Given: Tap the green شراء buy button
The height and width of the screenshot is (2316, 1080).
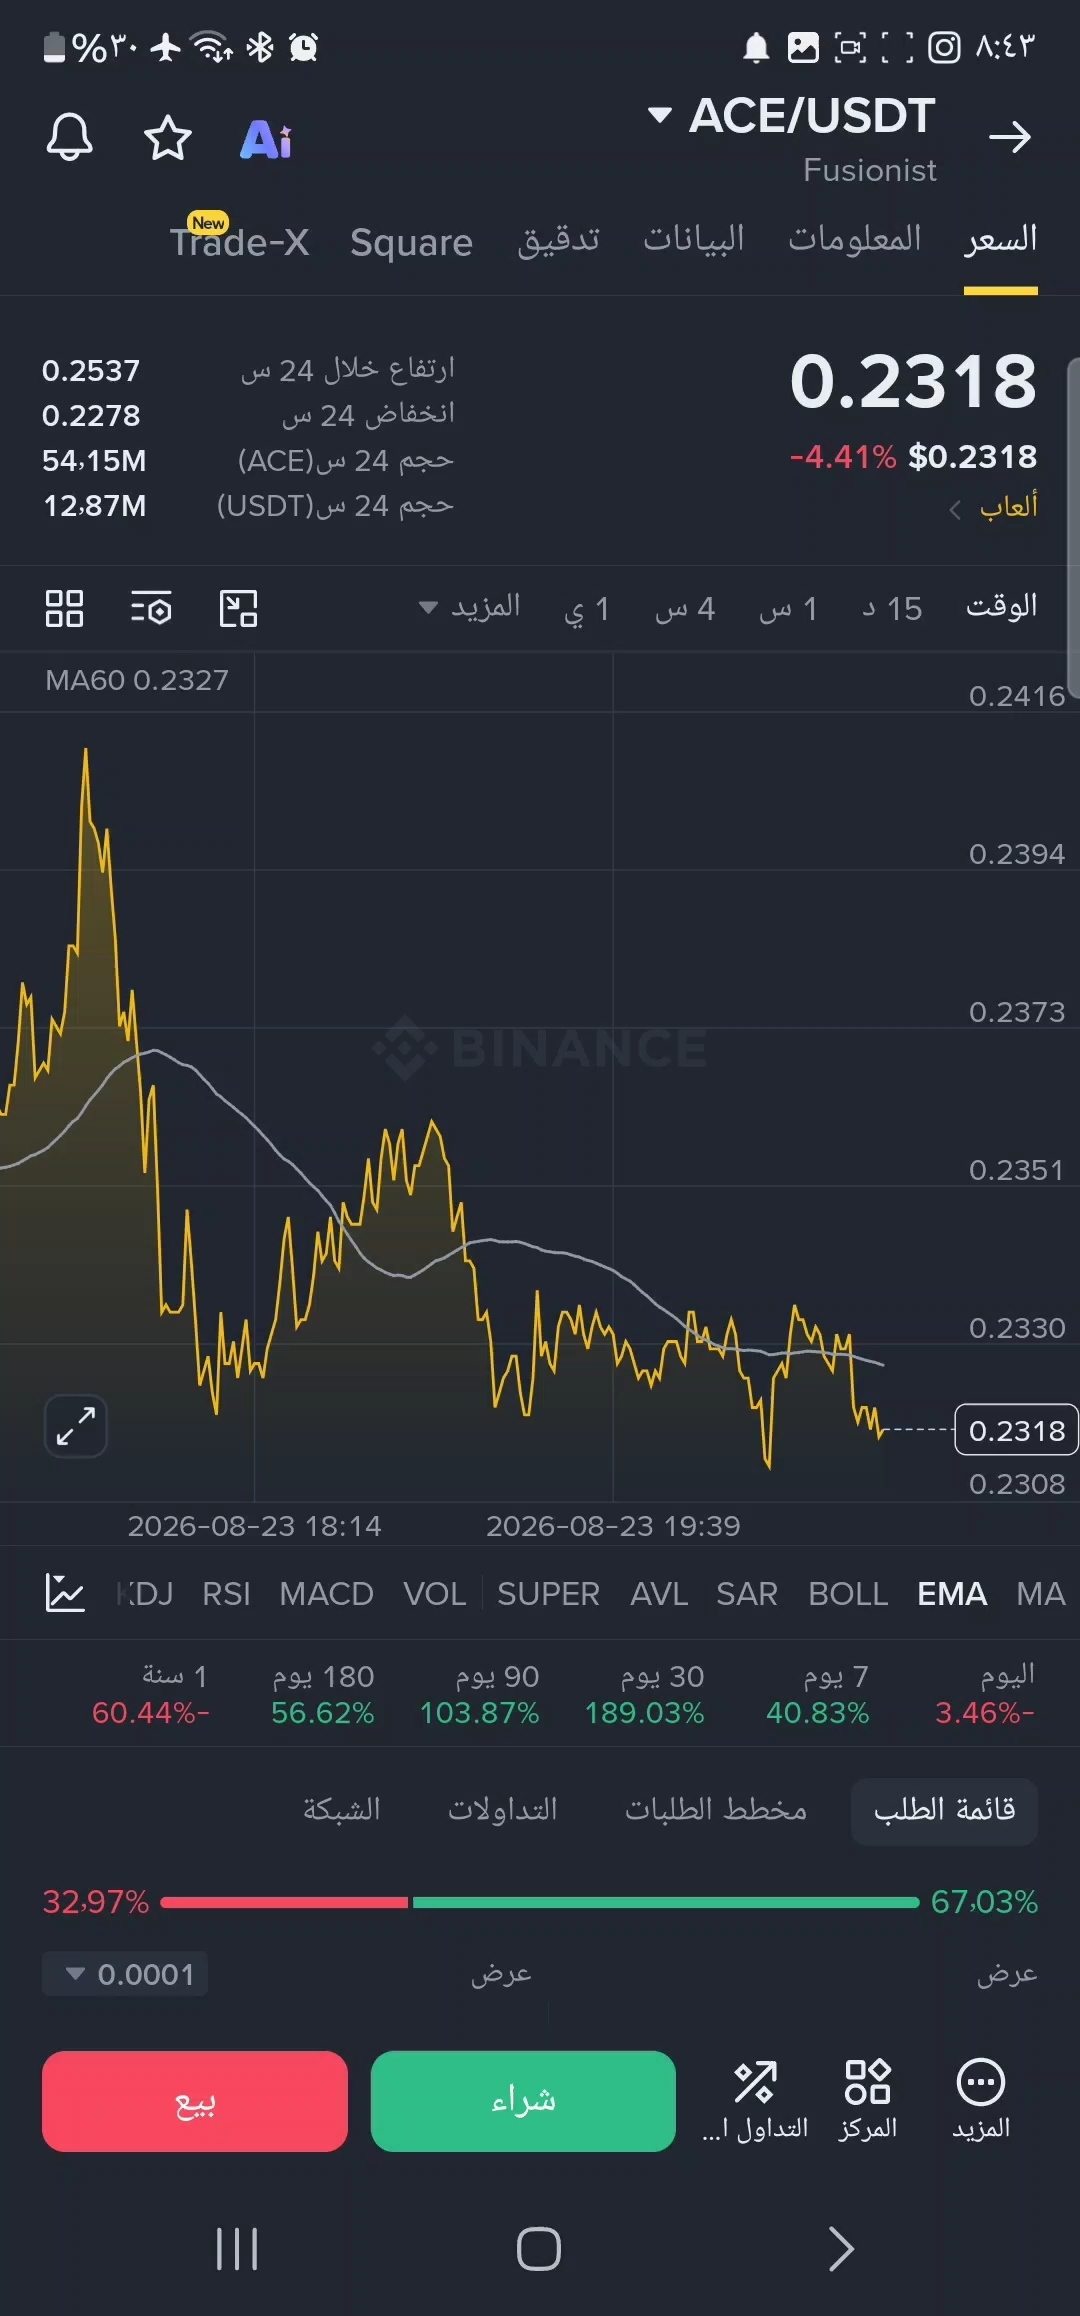Looking at the screenshot, I should [x=523, y=2101].
